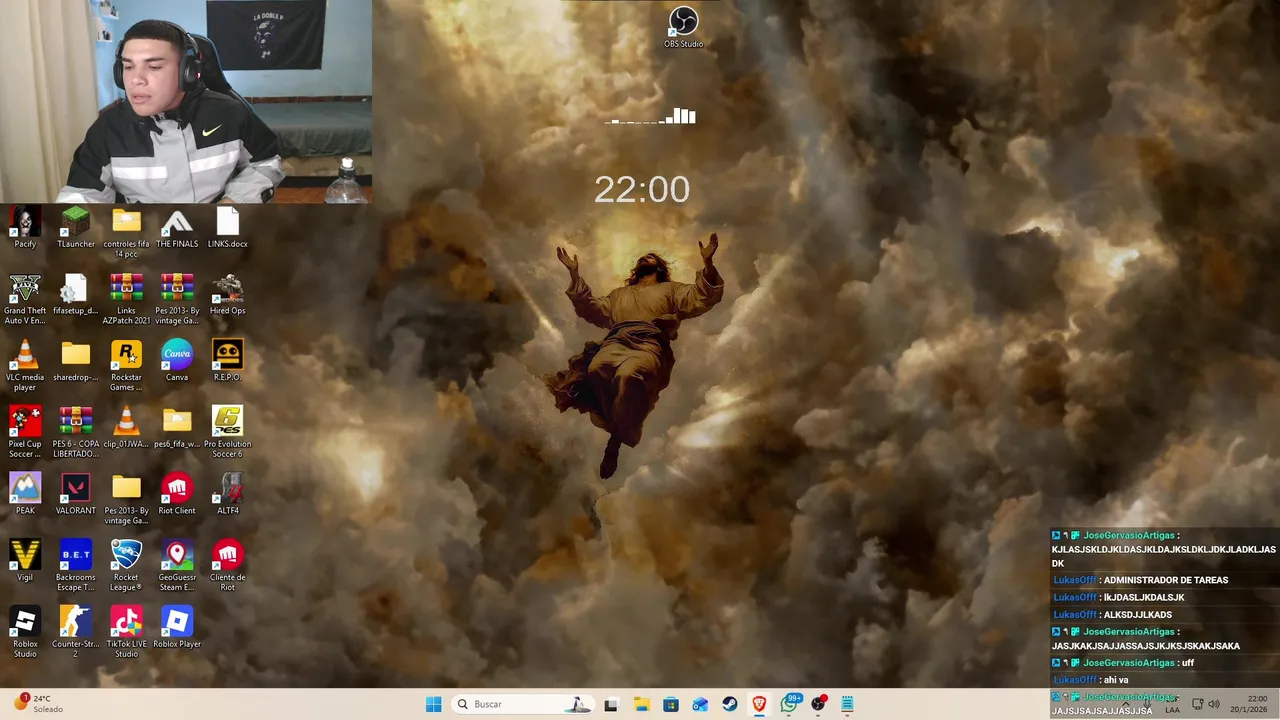Click the 'ADMINISTRADOR DE TAREAS' chat message

(1165, 580)
